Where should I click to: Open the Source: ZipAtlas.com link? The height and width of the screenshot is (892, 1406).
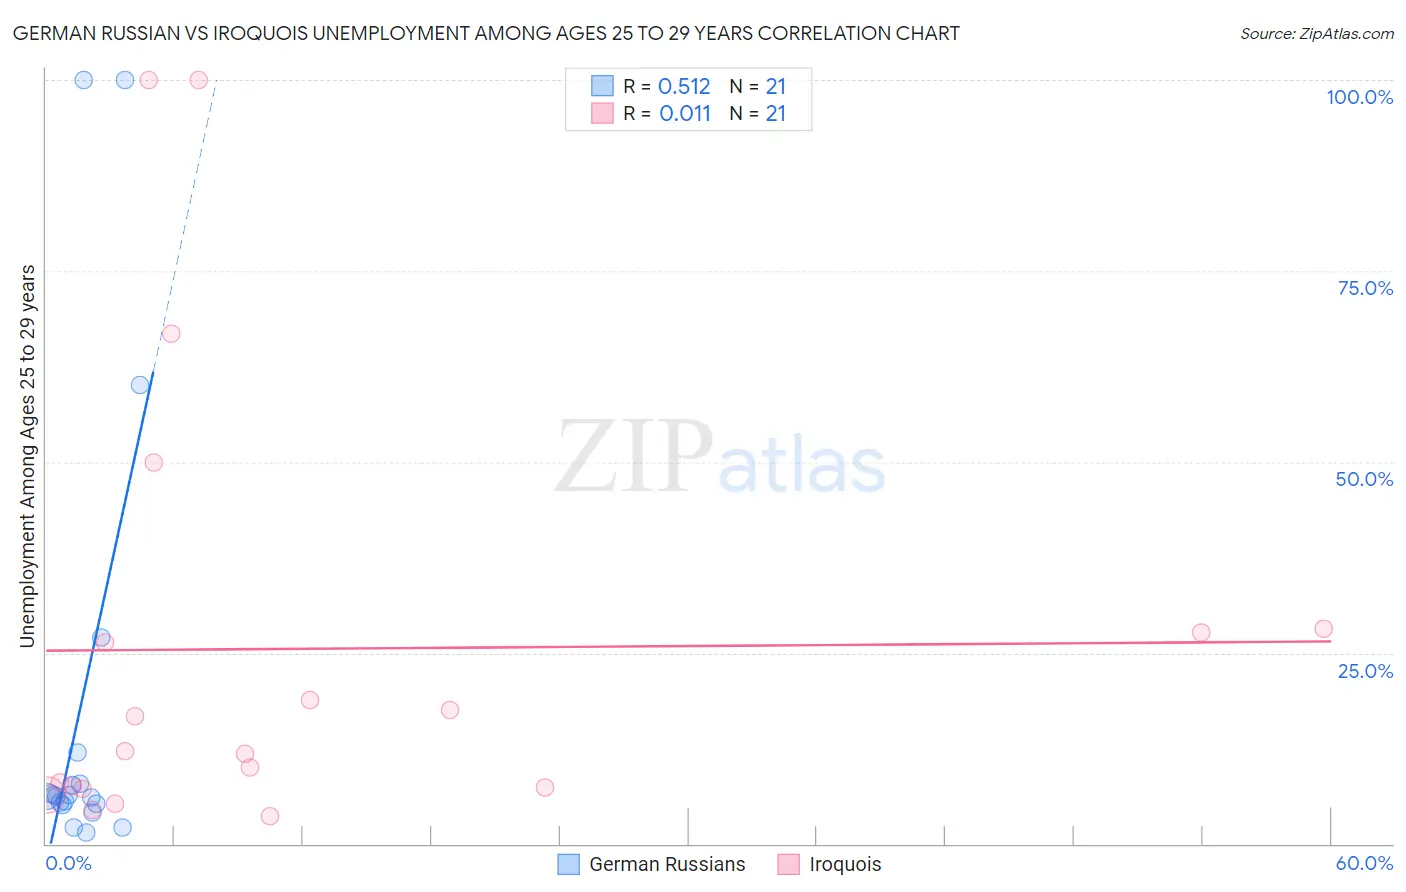coord(1317,34)
